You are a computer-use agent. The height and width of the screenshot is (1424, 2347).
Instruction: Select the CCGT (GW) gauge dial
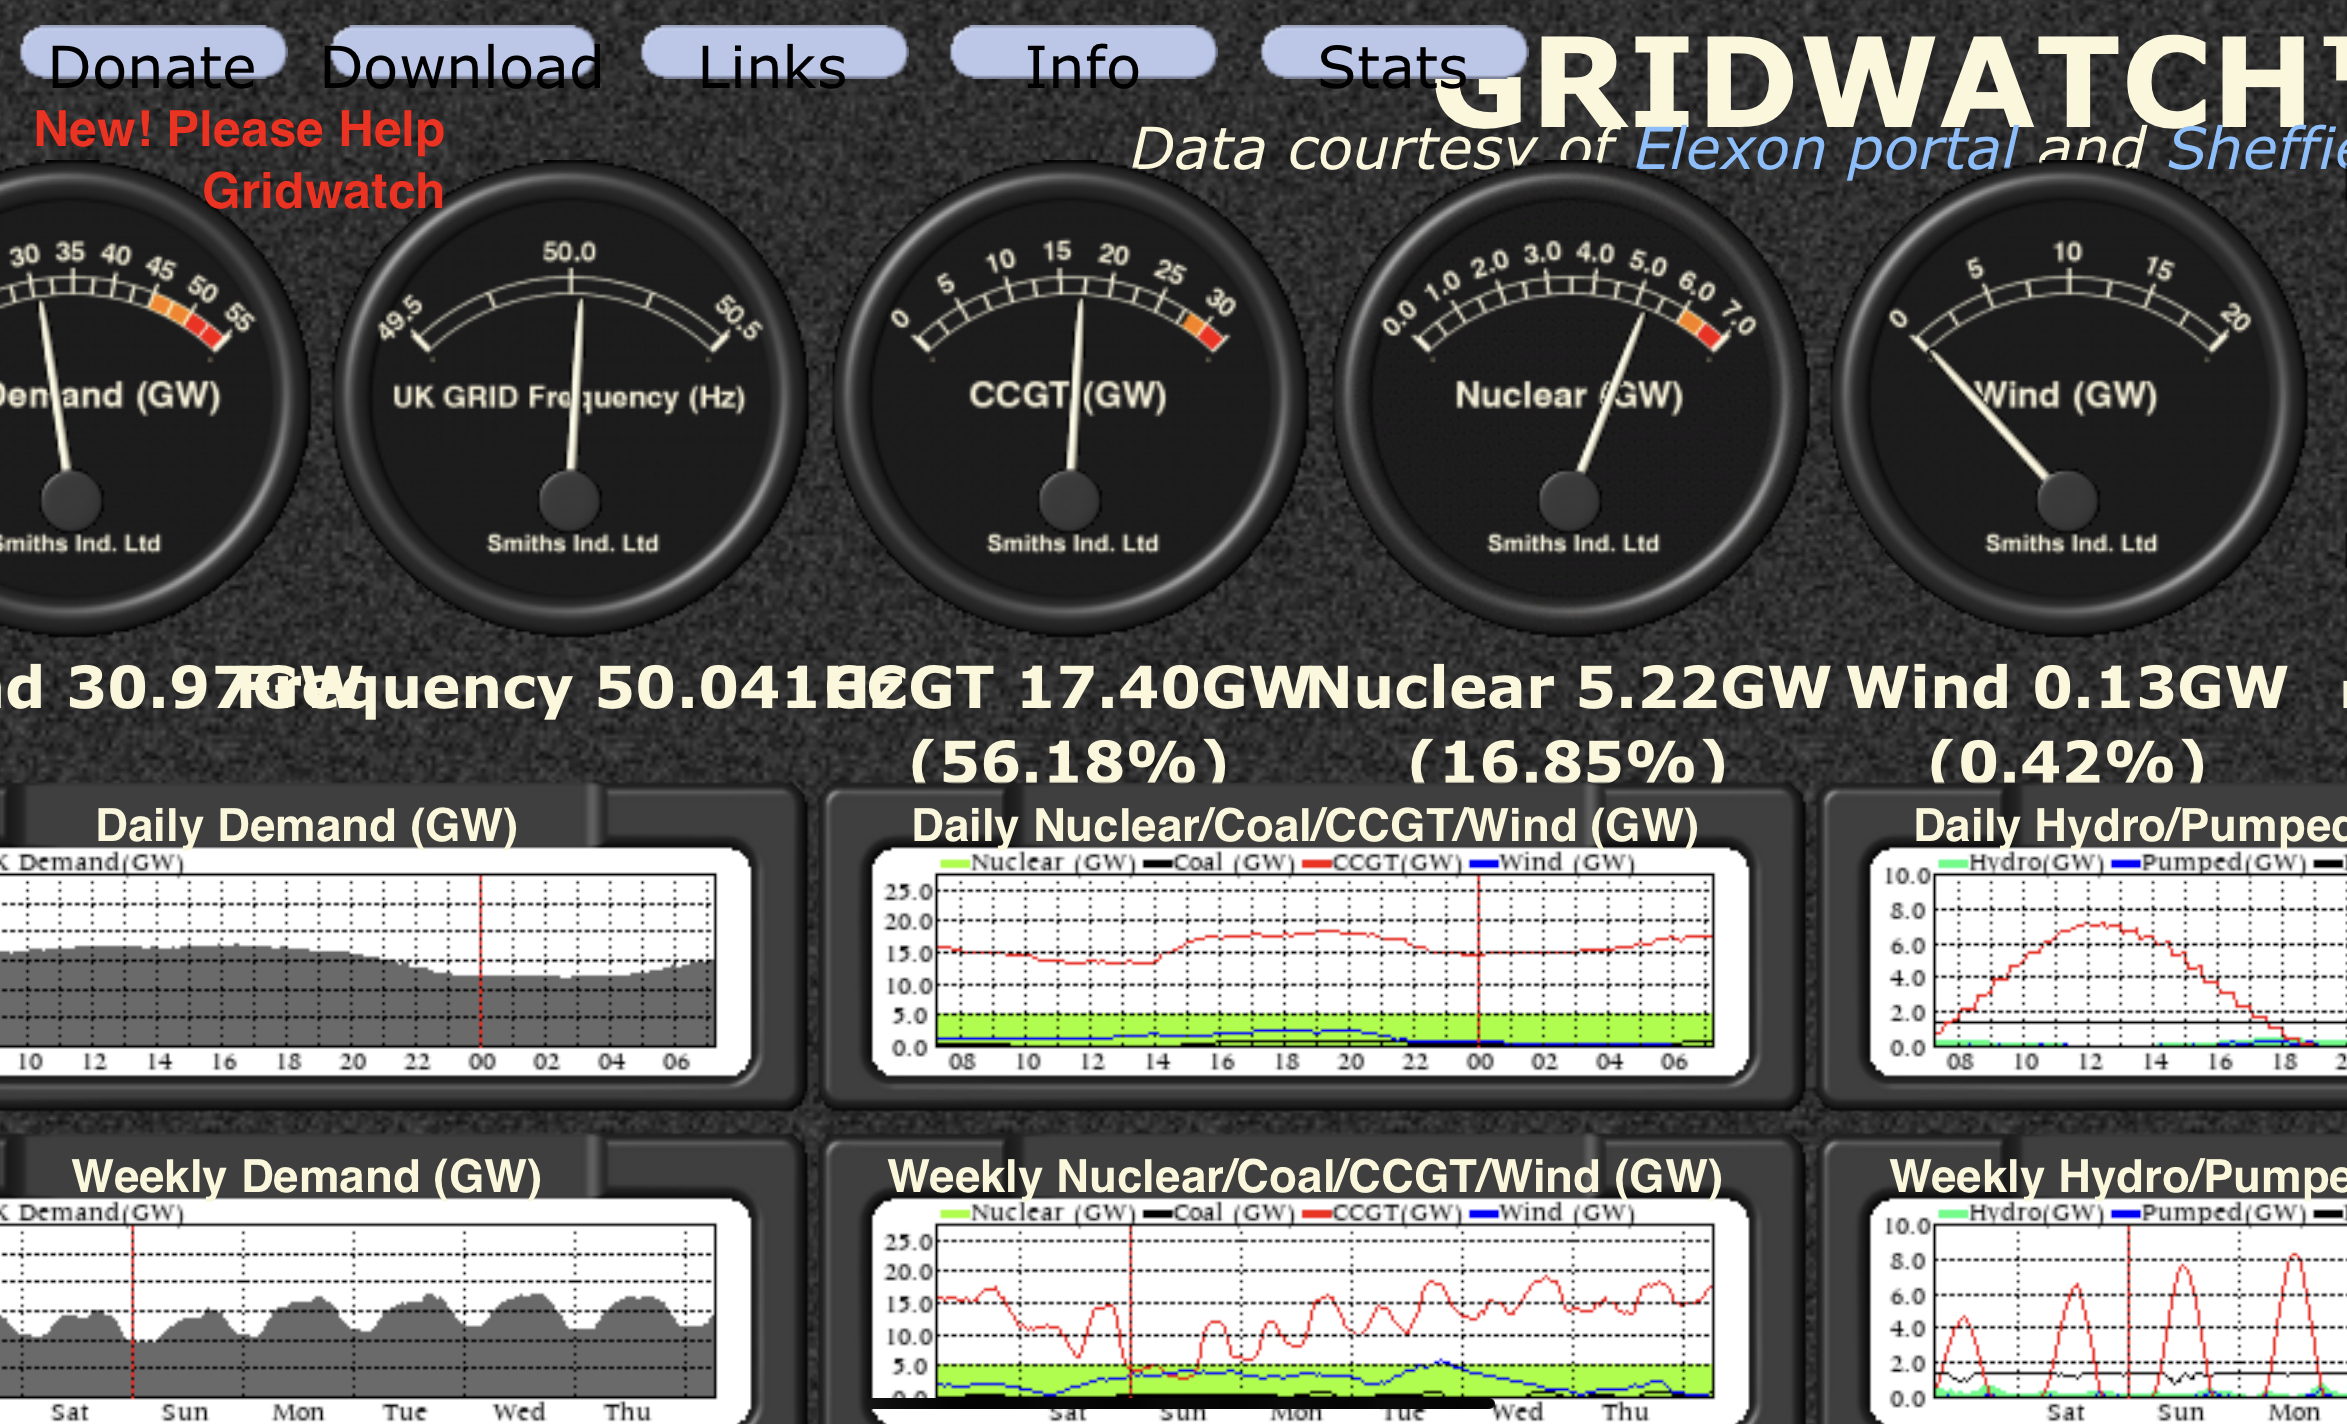1070,400
